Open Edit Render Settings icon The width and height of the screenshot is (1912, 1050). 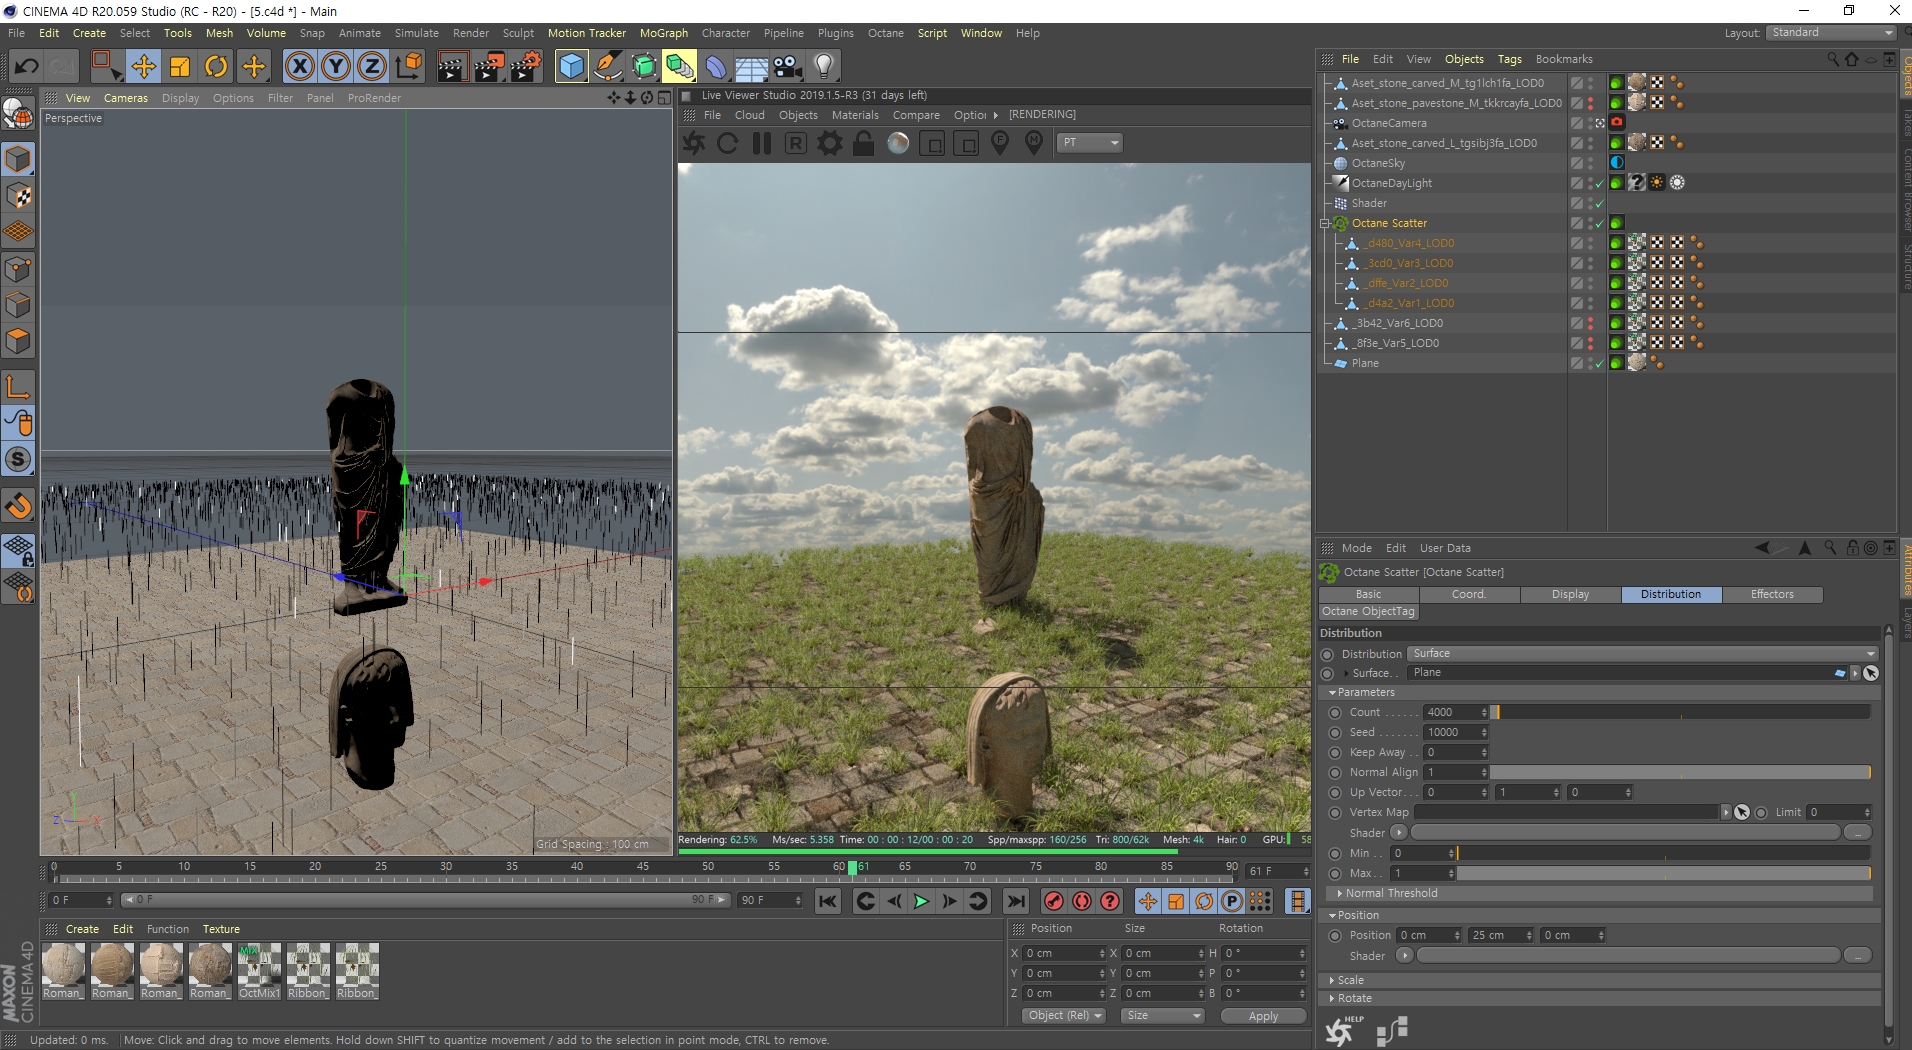pyautogui.click(x=526, y=67)
